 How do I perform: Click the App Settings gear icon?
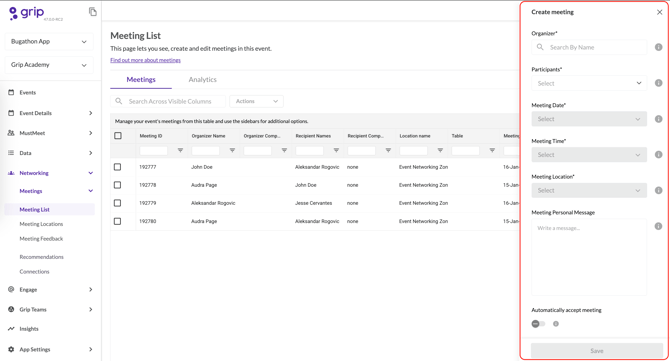[11, 349]
